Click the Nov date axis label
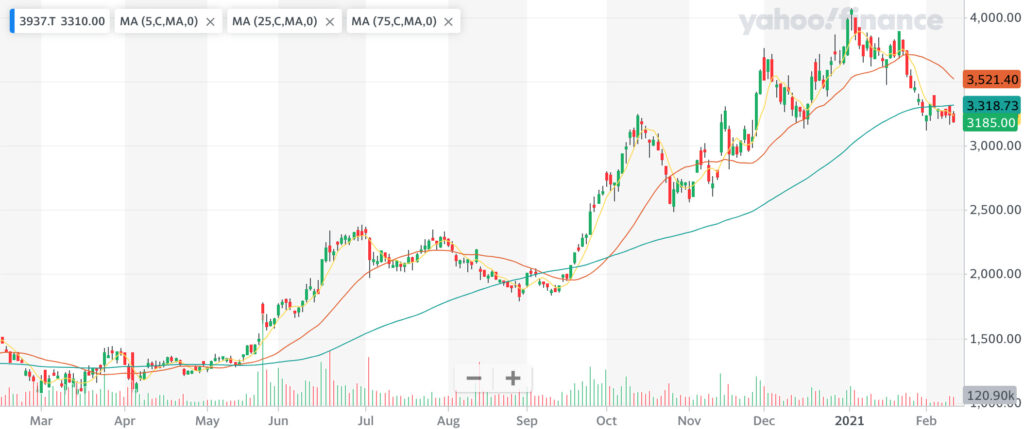1024x429 pixels. pos(688,421)
